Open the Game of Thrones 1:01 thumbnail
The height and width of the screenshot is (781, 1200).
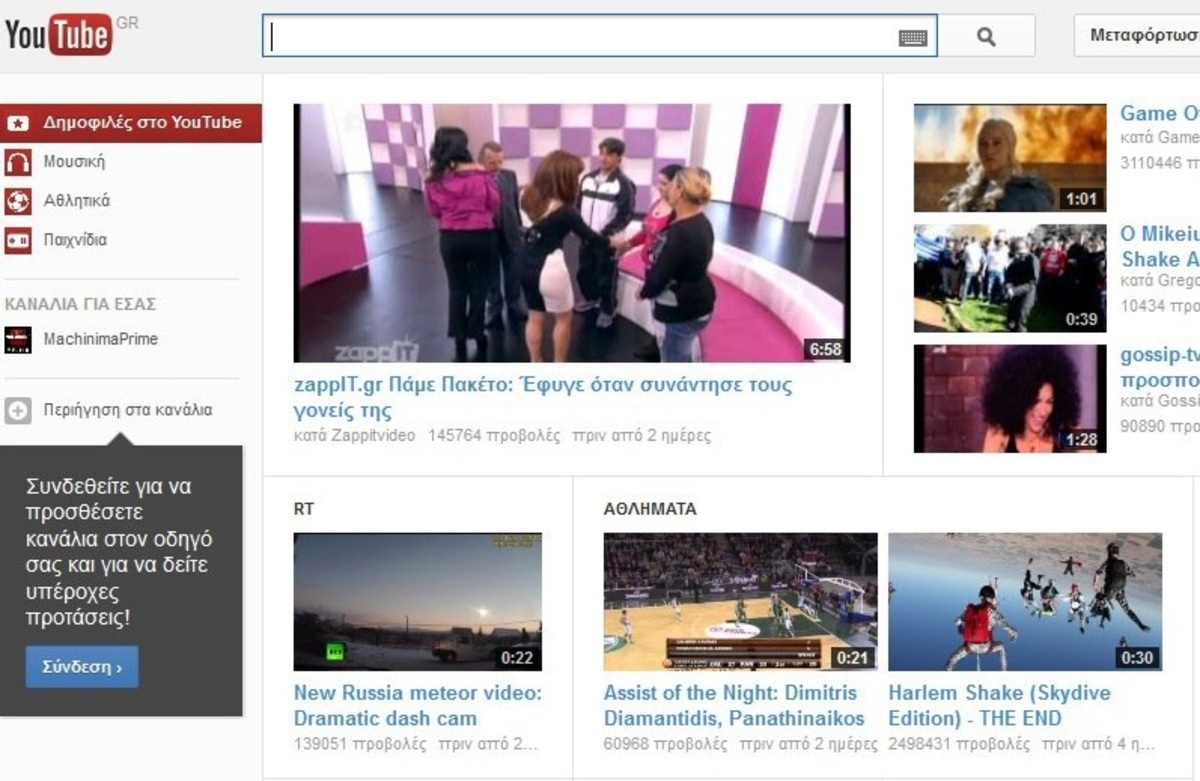tap(1010, 157)
